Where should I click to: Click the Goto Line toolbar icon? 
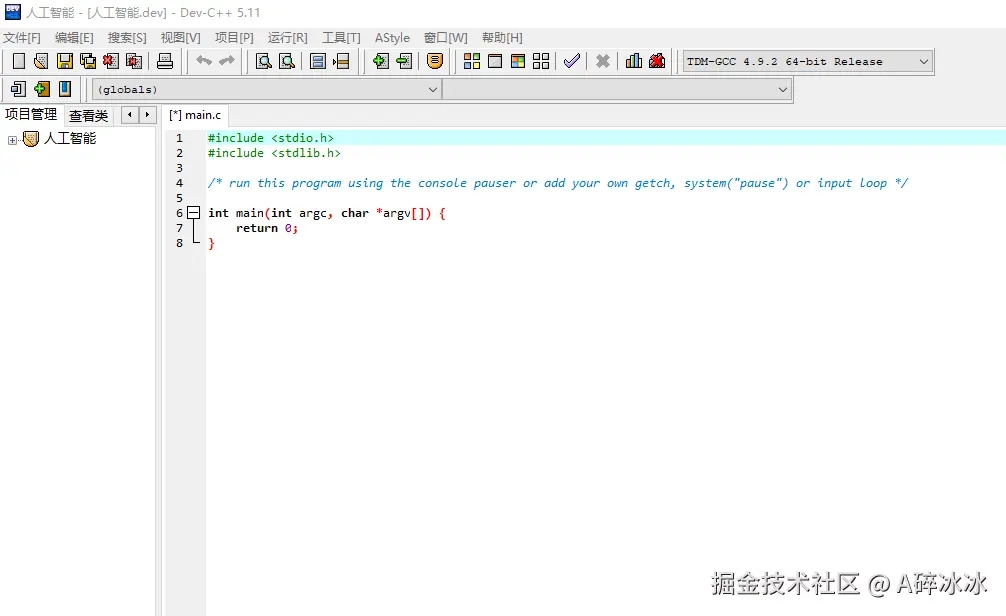coord(341,61)
